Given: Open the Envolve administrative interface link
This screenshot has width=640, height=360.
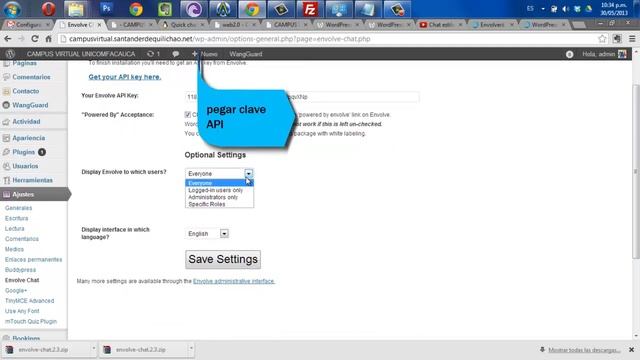Looking at the screenshot, I should [234, 281].
